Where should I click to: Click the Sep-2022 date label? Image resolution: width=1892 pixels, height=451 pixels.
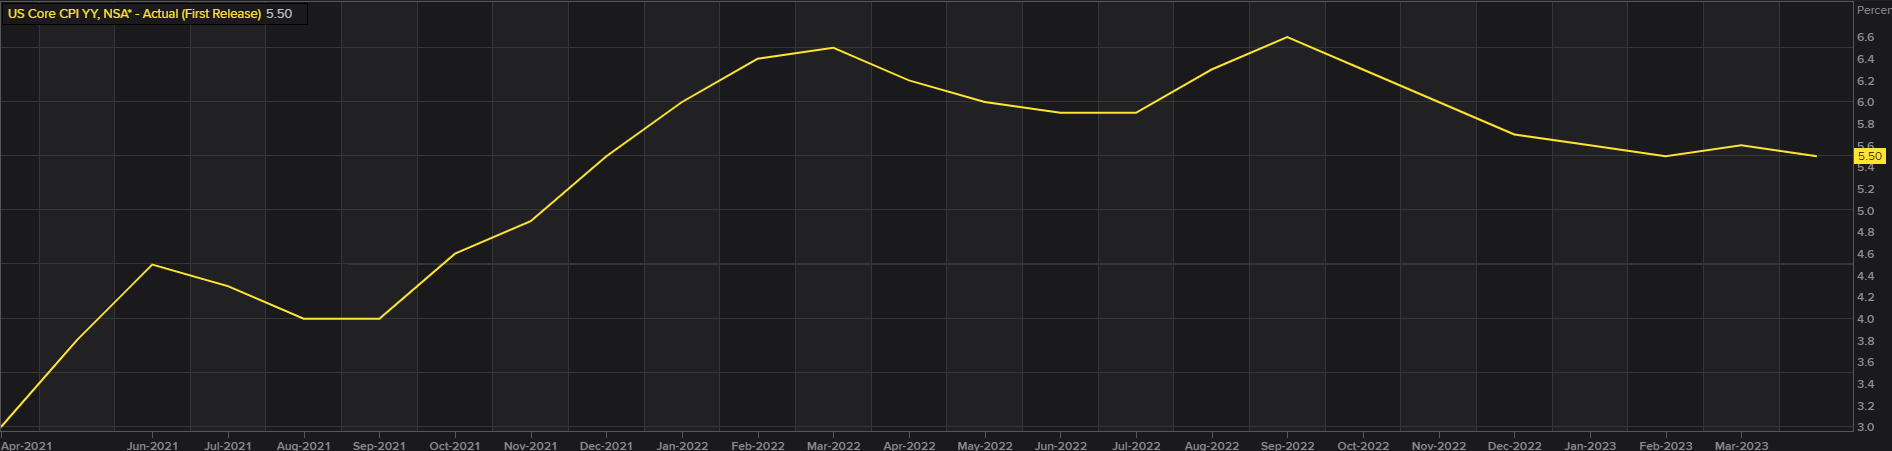[x=1288, y=446]
